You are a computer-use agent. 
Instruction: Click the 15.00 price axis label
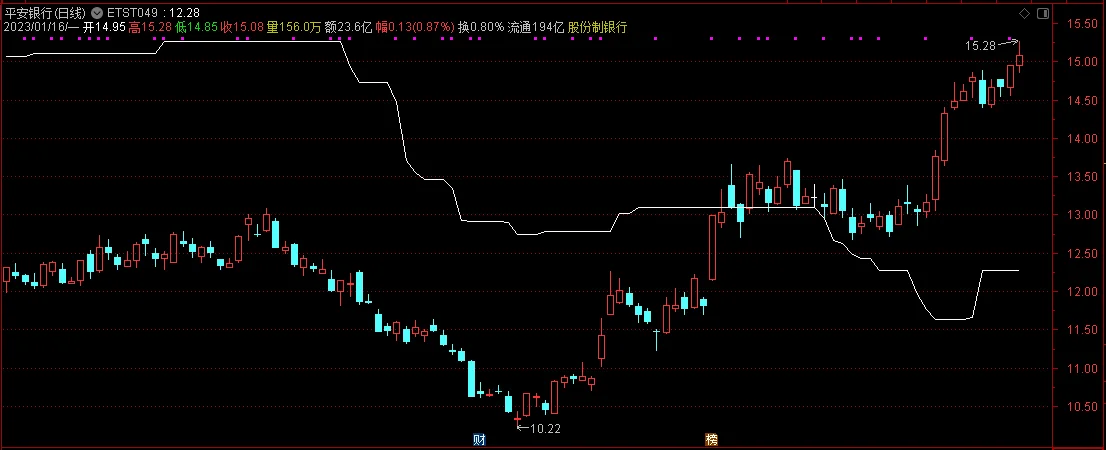[1081, 63]
